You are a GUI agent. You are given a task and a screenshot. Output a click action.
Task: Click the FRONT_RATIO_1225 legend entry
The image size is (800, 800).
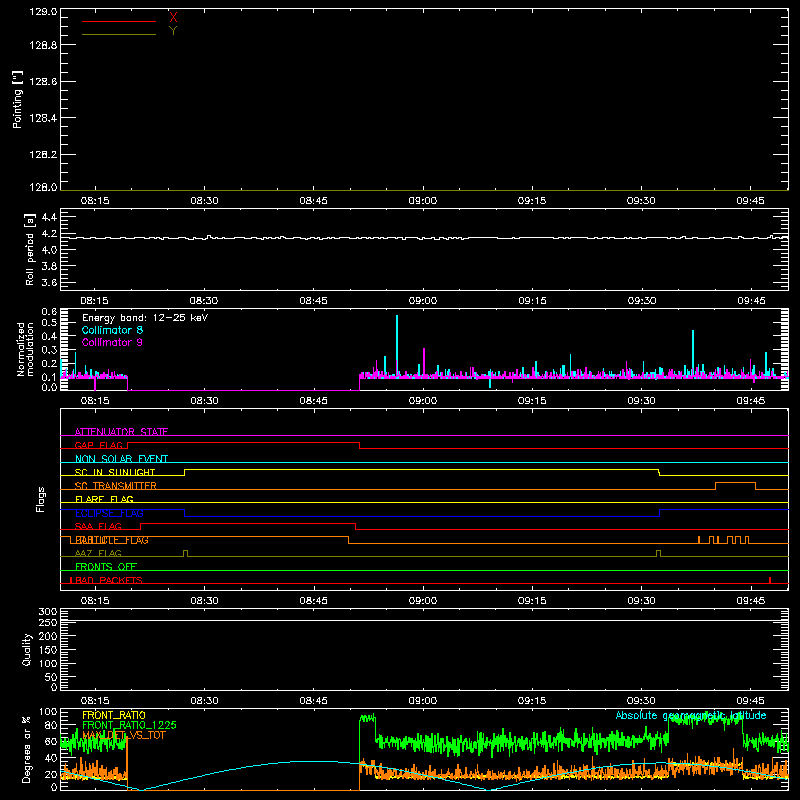pos(130,725)
